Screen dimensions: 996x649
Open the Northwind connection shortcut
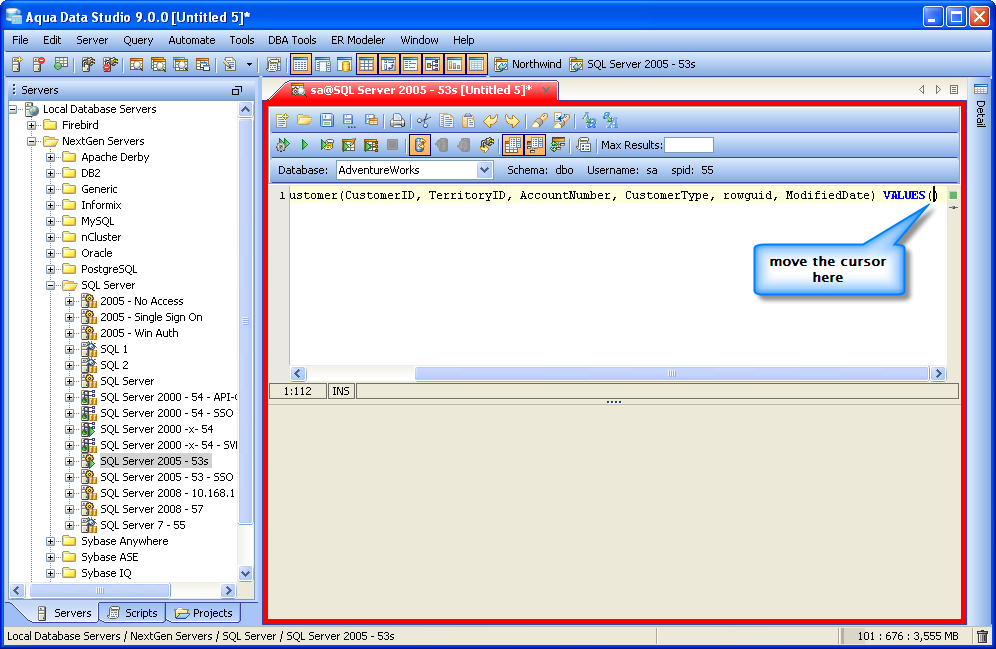(x=528, y=64)
